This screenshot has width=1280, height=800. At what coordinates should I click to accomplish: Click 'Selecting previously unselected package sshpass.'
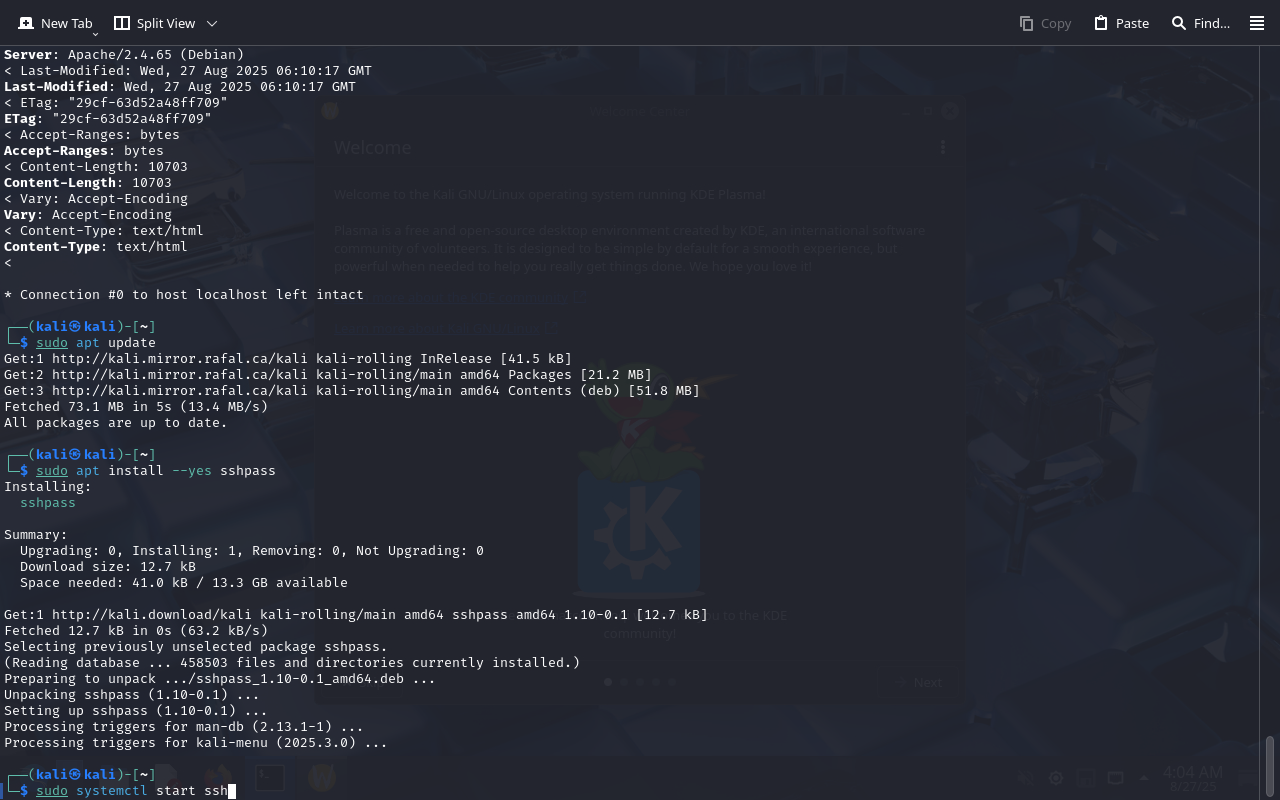tap(196, 646)
